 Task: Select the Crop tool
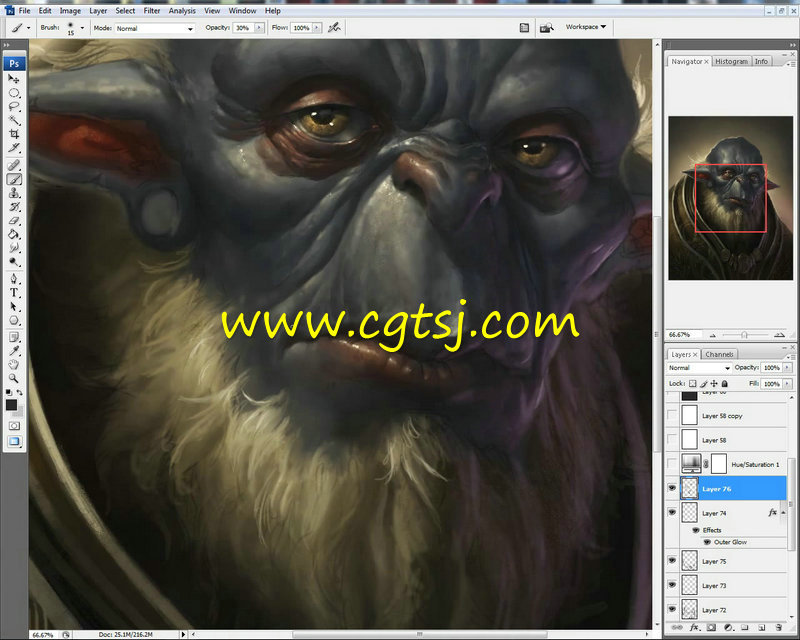(x=14, y=134)
